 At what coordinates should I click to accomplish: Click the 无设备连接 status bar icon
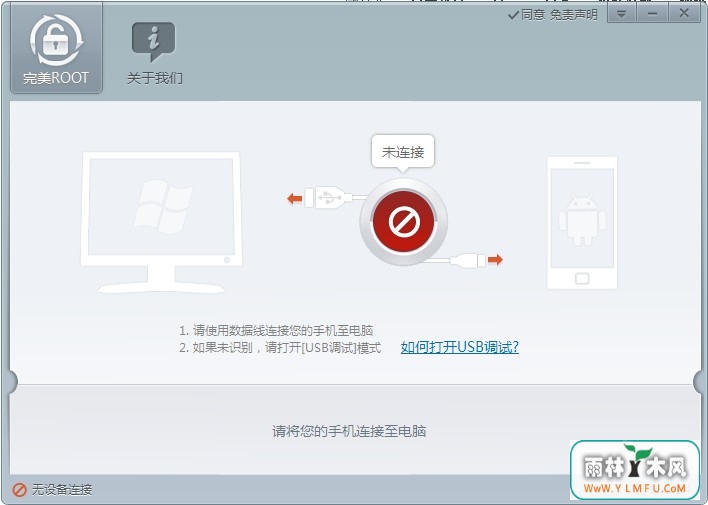[x=19, y=490]
